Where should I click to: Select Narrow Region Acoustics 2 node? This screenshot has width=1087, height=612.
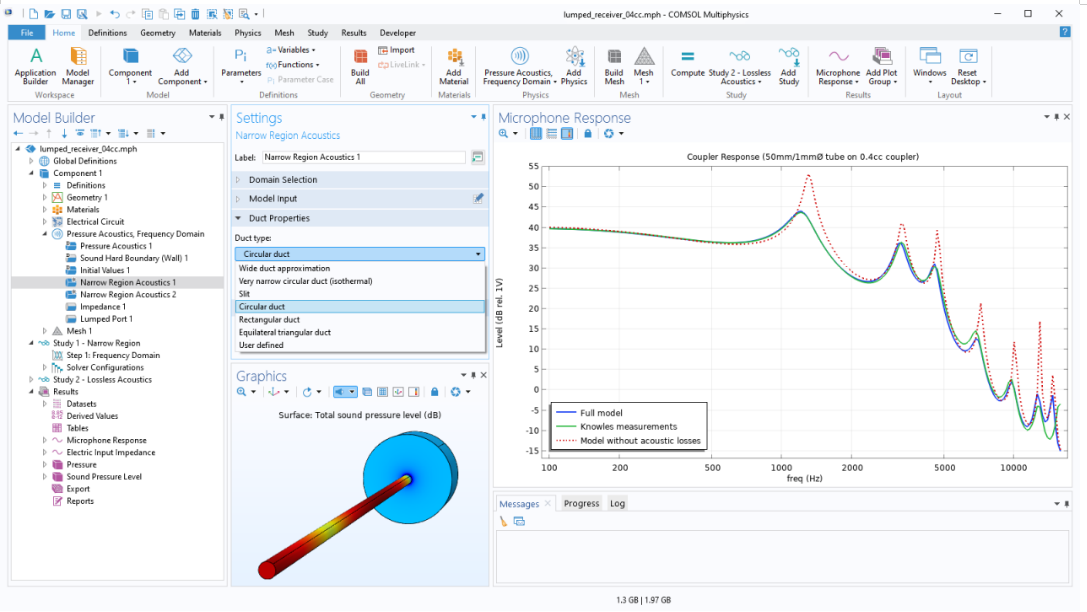tap(128, 295)
